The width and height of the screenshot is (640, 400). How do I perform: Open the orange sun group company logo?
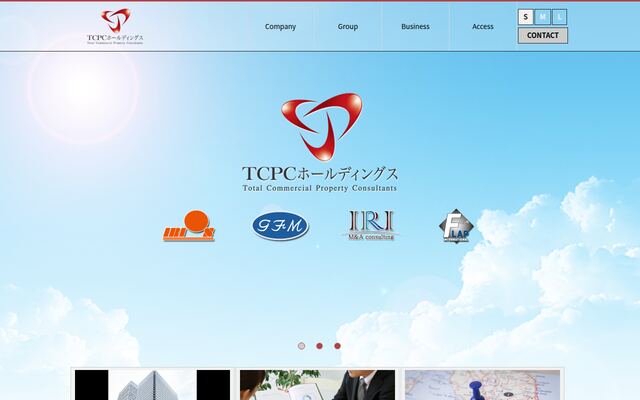(x=189, y=226)
